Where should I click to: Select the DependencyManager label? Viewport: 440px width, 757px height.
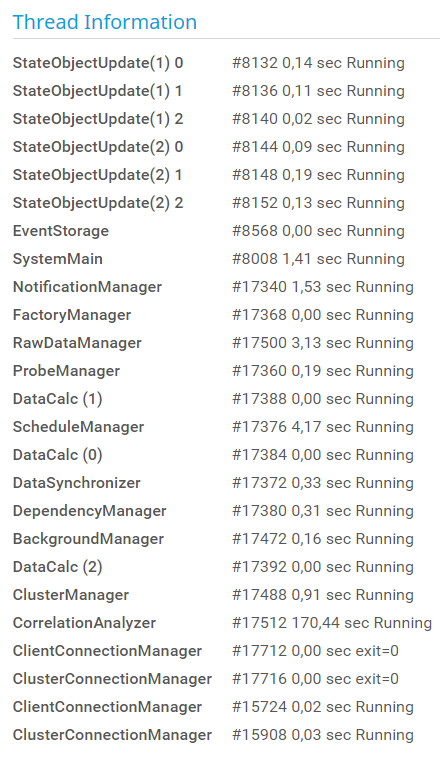tap(89, 511)
